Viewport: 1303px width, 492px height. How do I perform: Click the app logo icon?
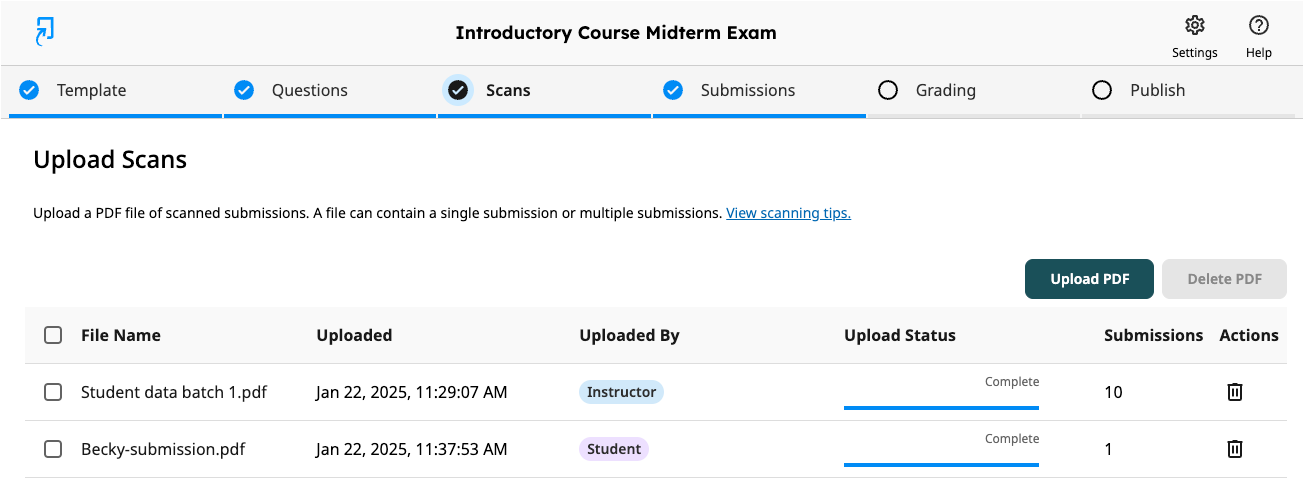point(44,32)
